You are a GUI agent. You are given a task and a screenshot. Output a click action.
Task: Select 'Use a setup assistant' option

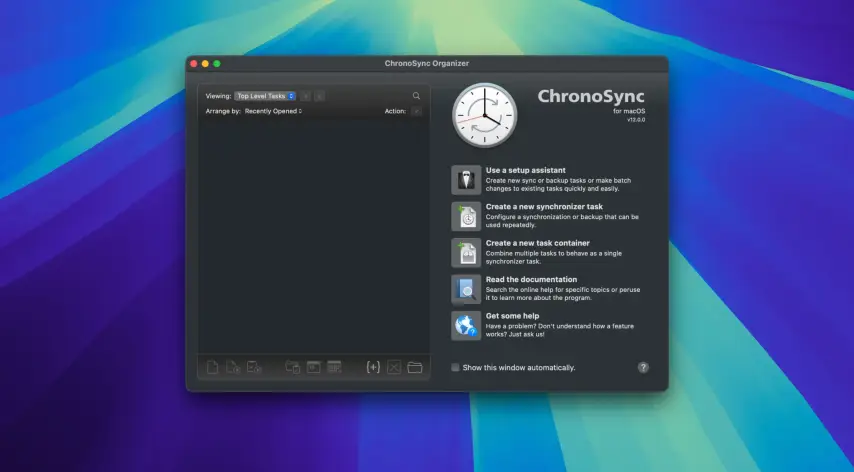526,170
